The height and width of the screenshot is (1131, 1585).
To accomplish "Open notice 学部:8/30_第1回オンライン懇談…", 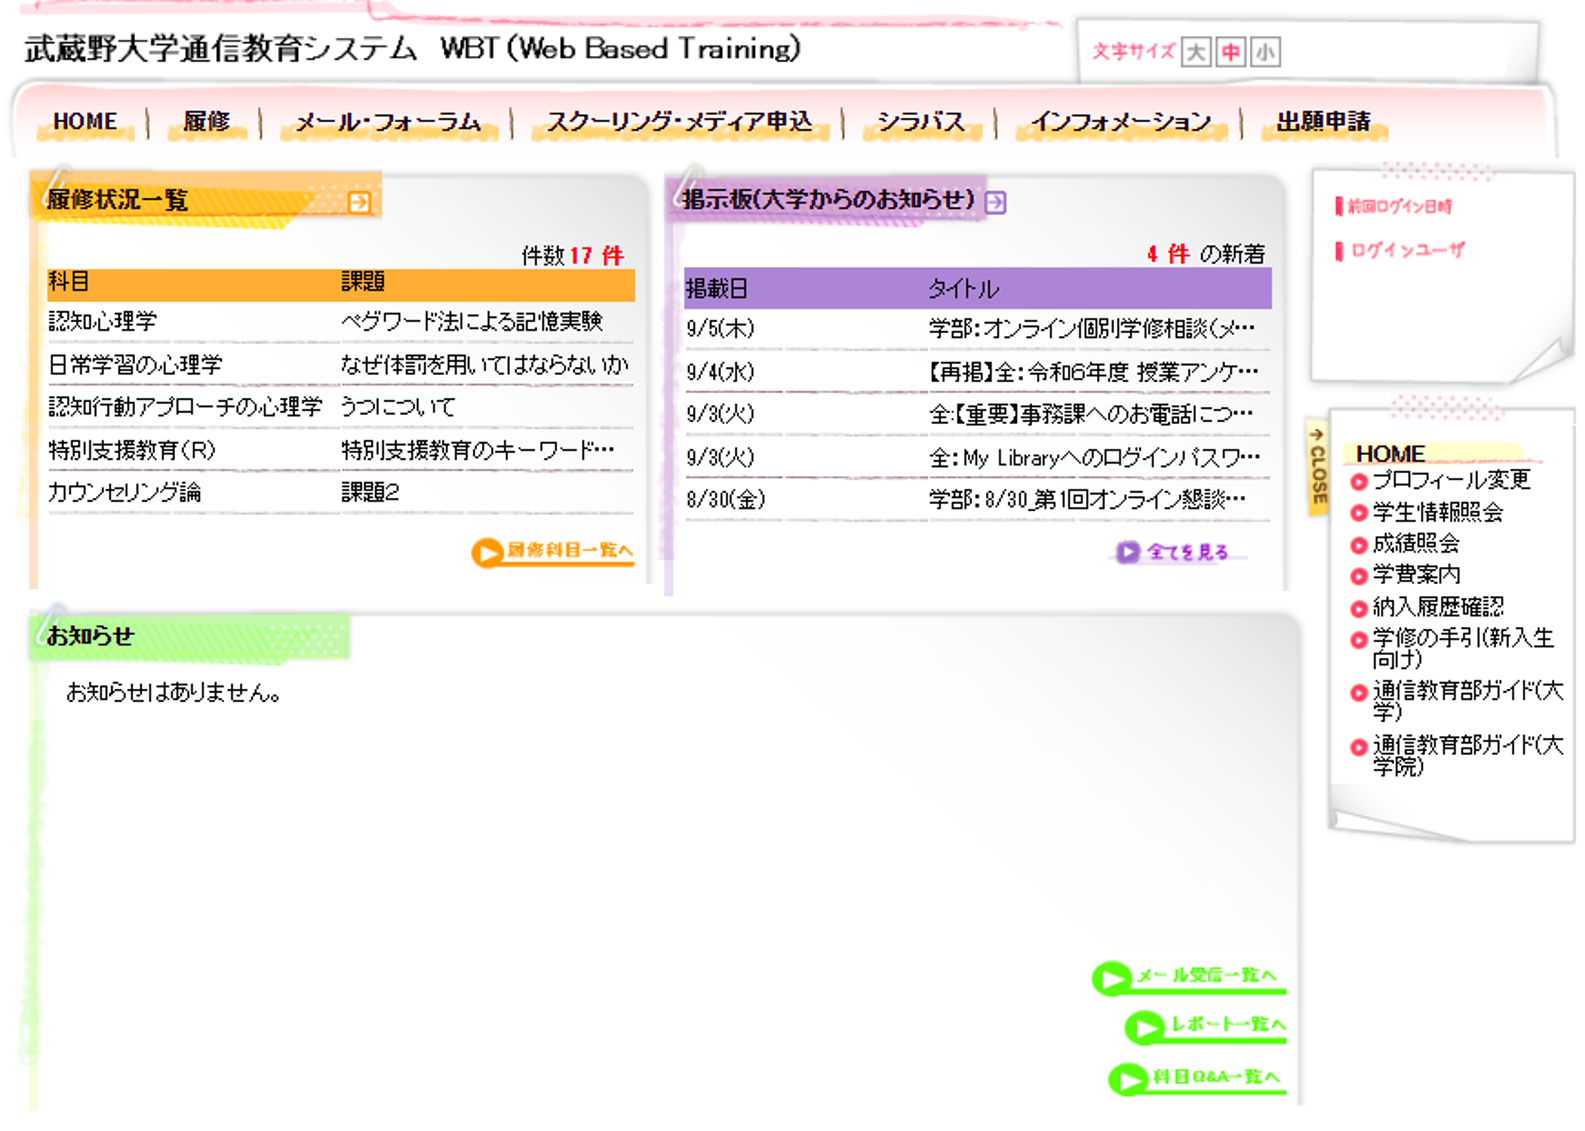I will click(1088, 500).
